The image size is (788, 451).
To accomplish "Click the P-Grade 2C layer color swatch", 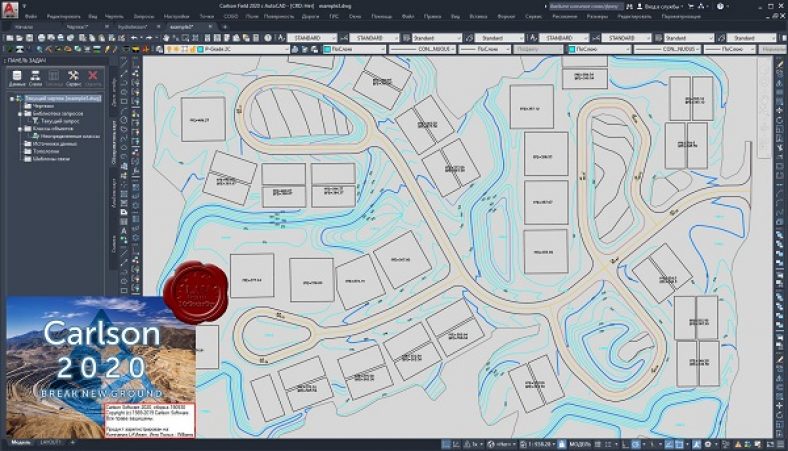I will click(x=200, y=49).
